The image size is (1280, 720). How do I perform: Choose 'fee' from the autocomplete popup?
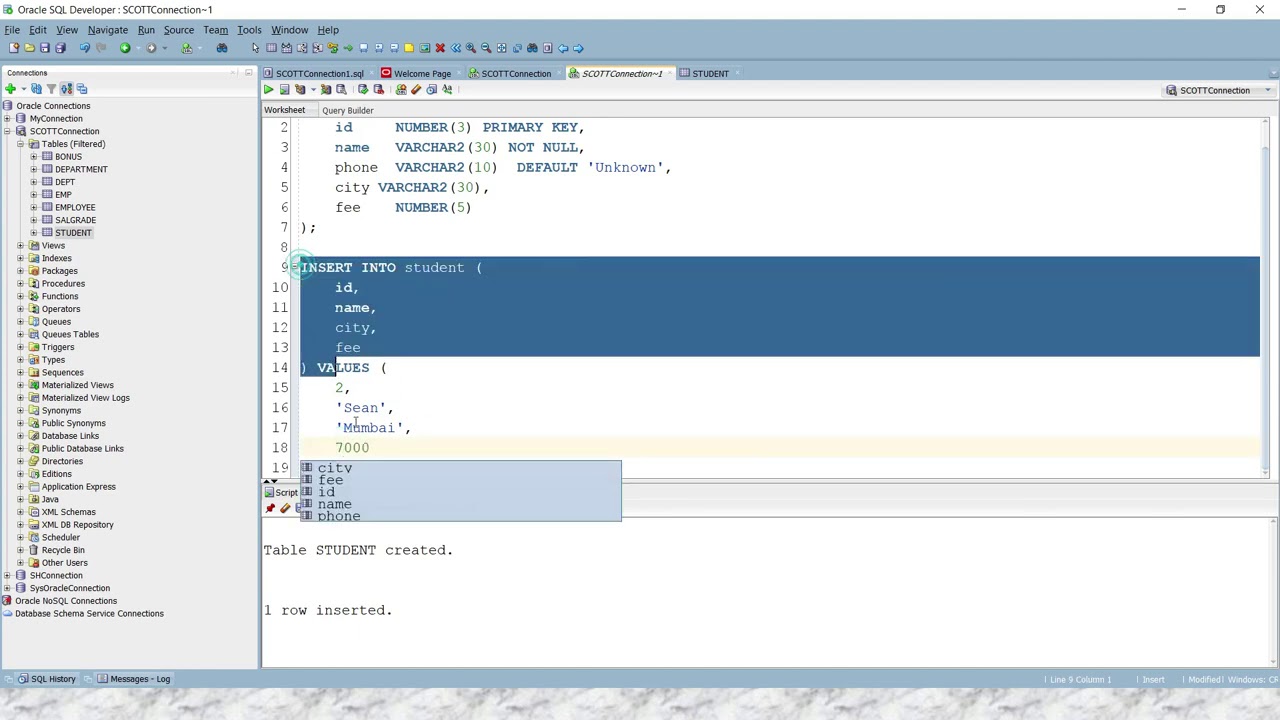(460, 480)
